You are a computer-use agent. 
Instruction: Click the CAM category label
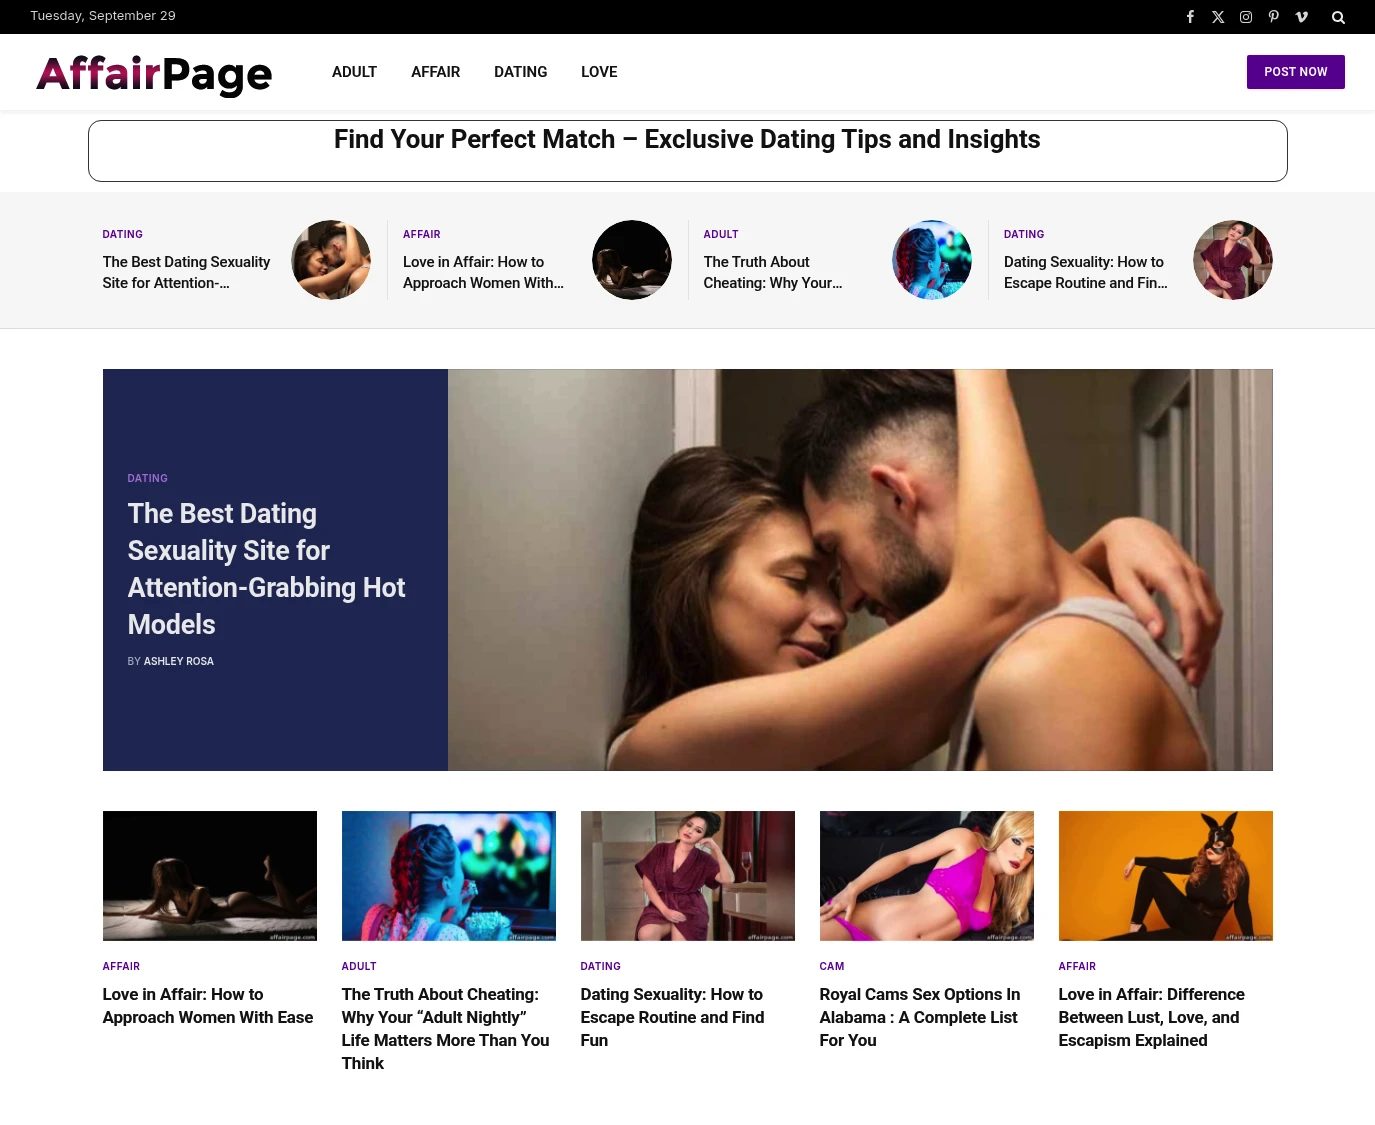(832, 966)
